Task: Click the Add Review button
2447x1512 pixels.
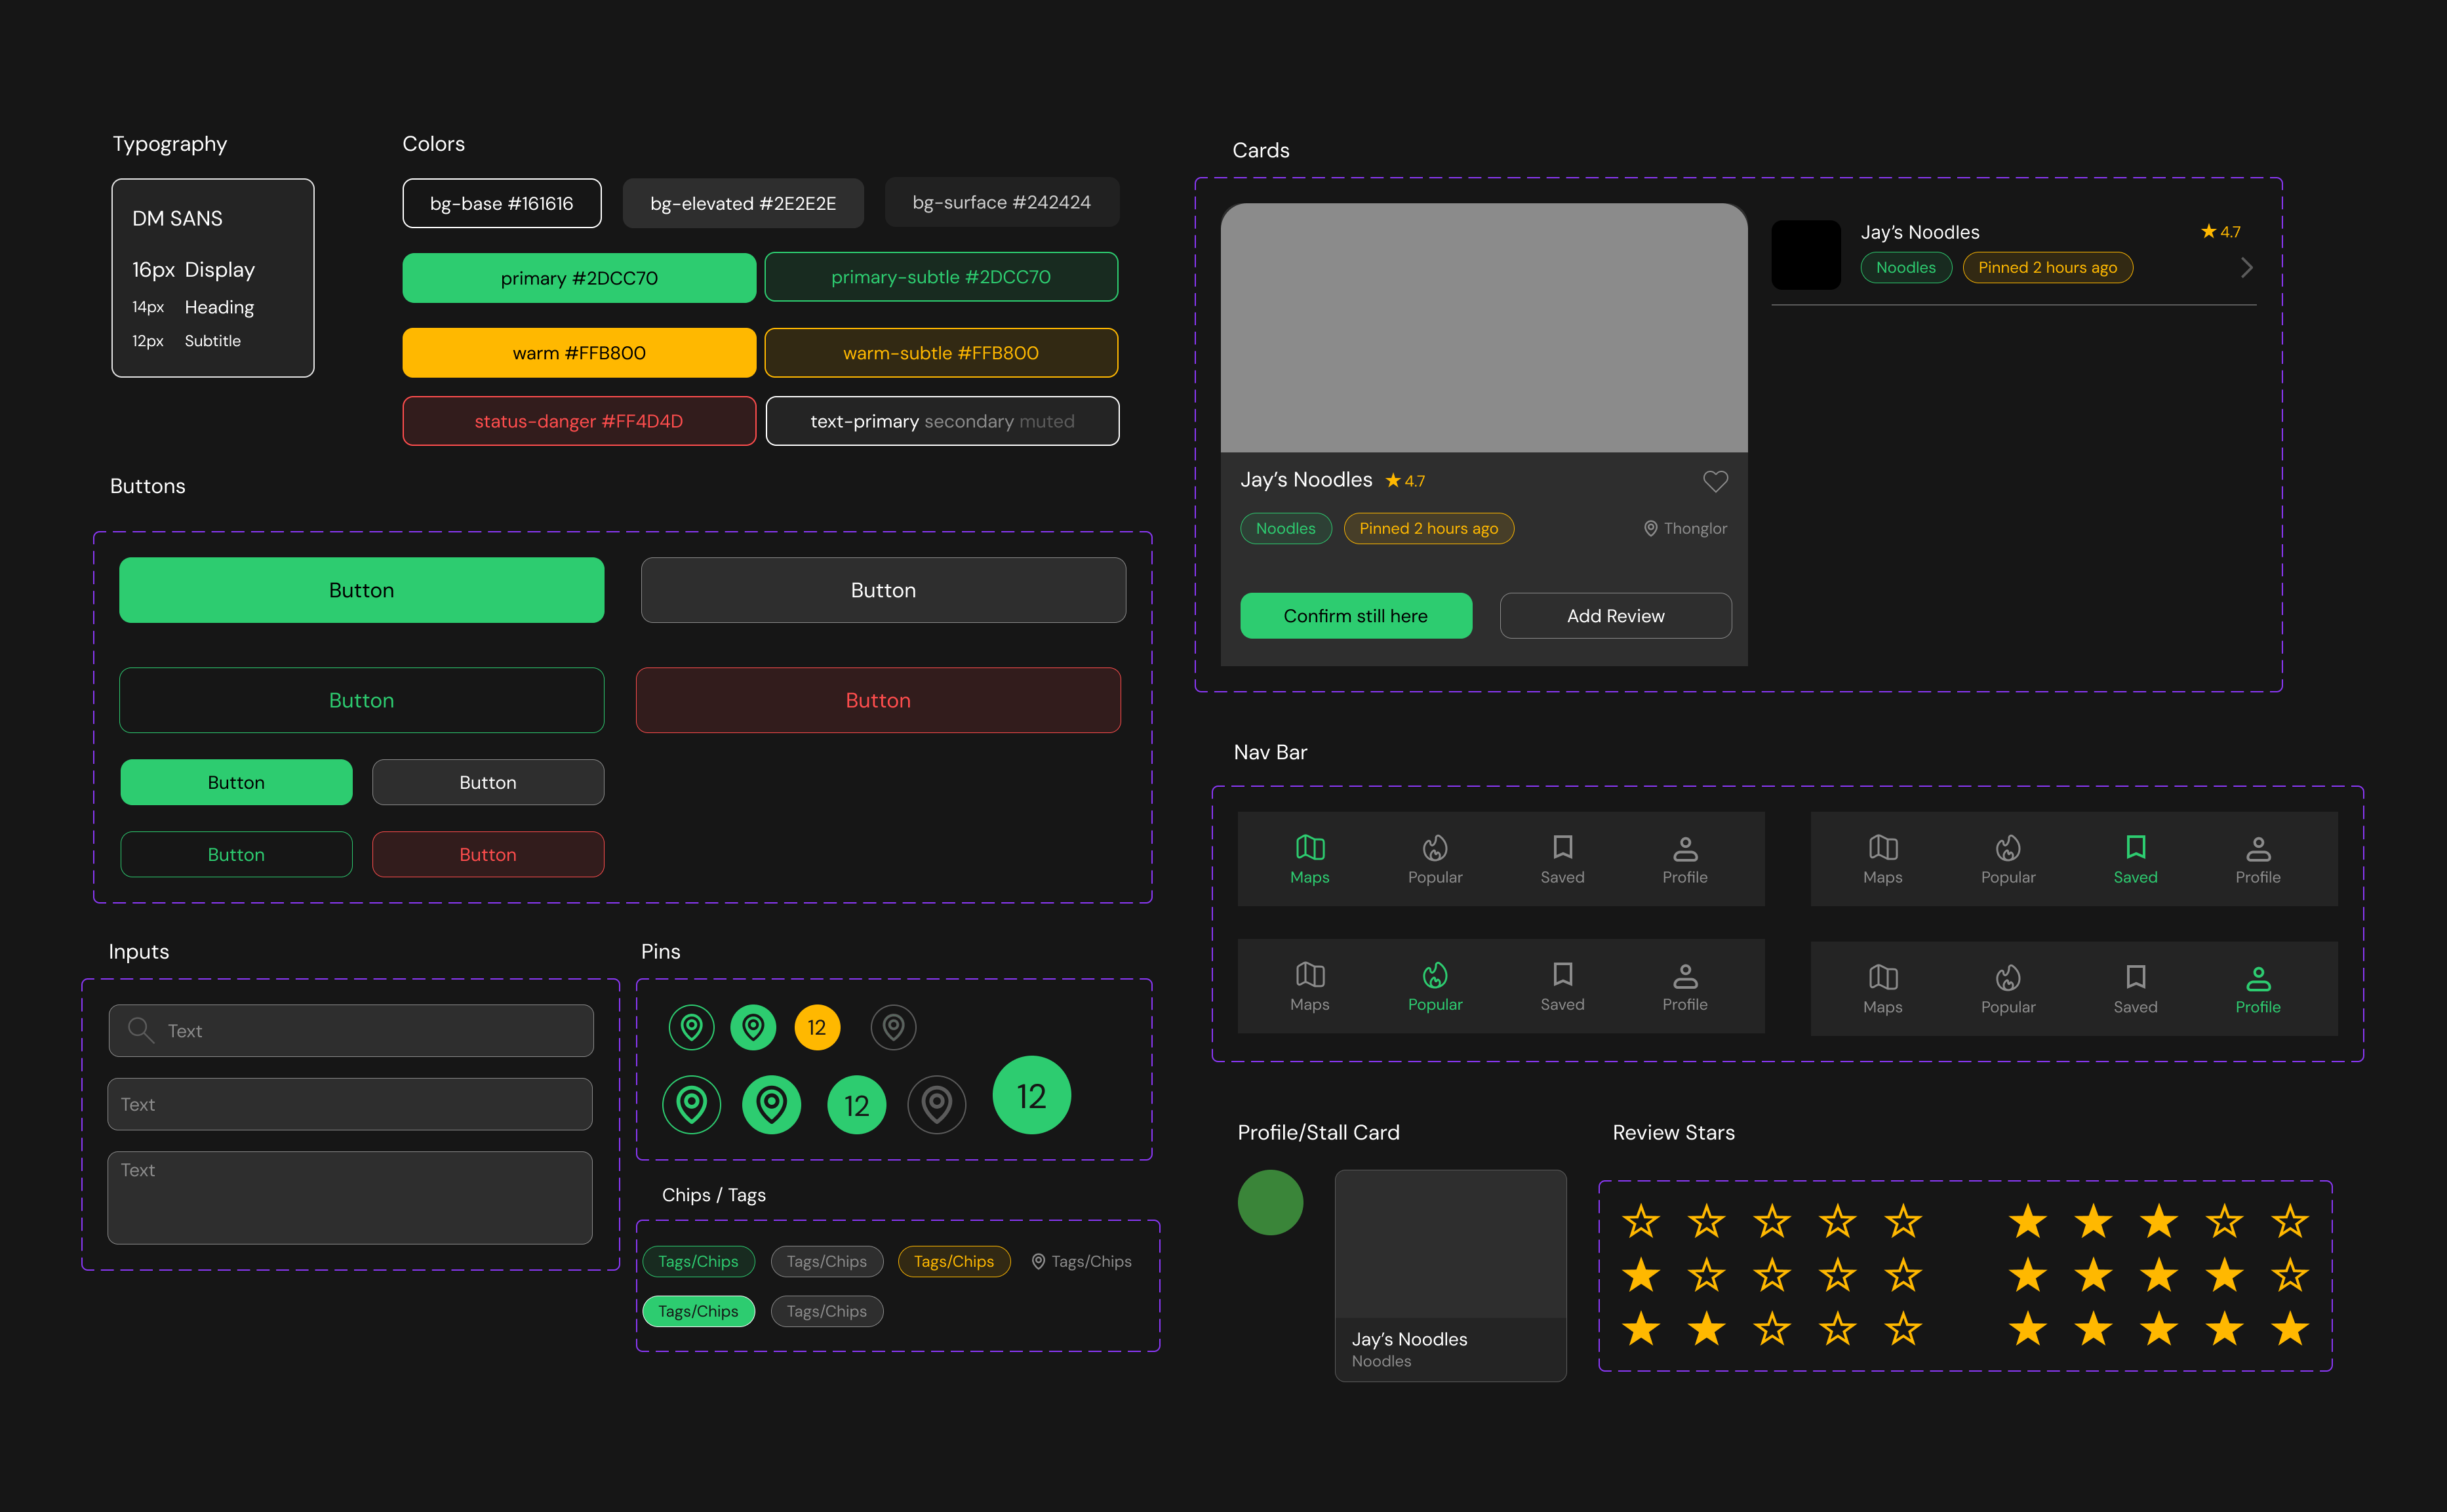Action: pos(1615,616)
